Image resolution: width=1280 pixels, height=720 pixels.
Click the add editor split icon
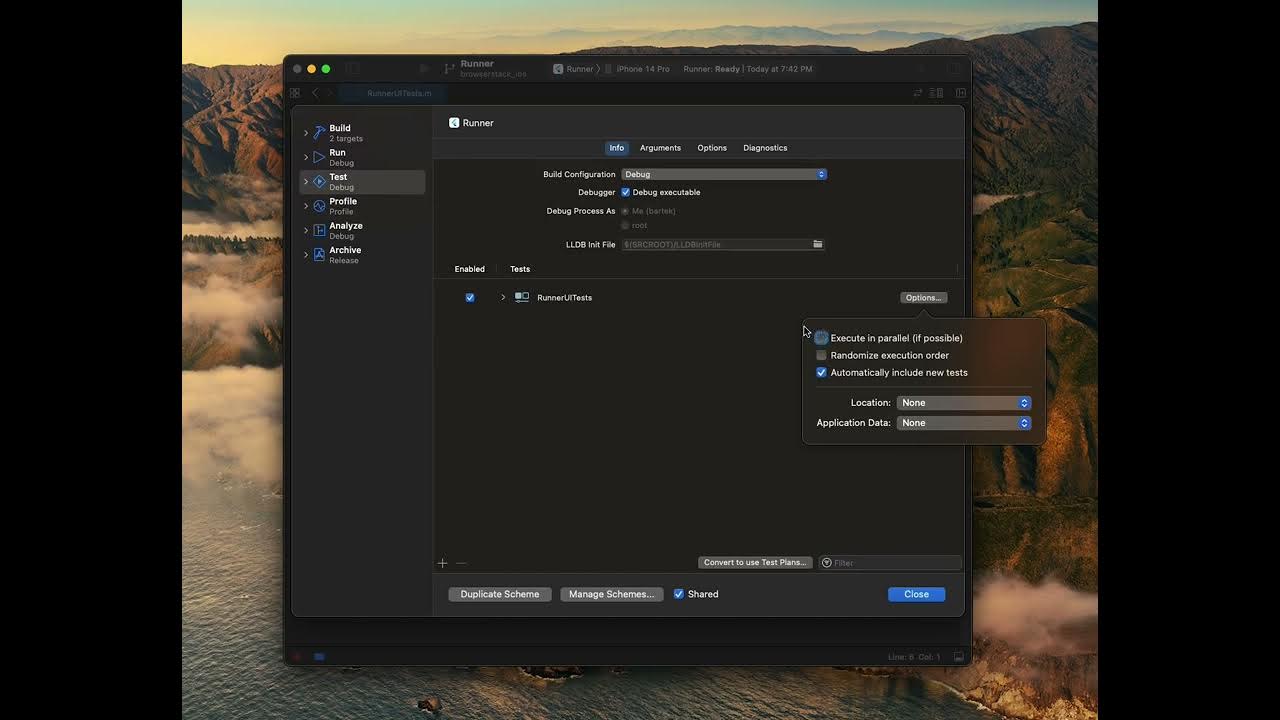coord(960,93)
